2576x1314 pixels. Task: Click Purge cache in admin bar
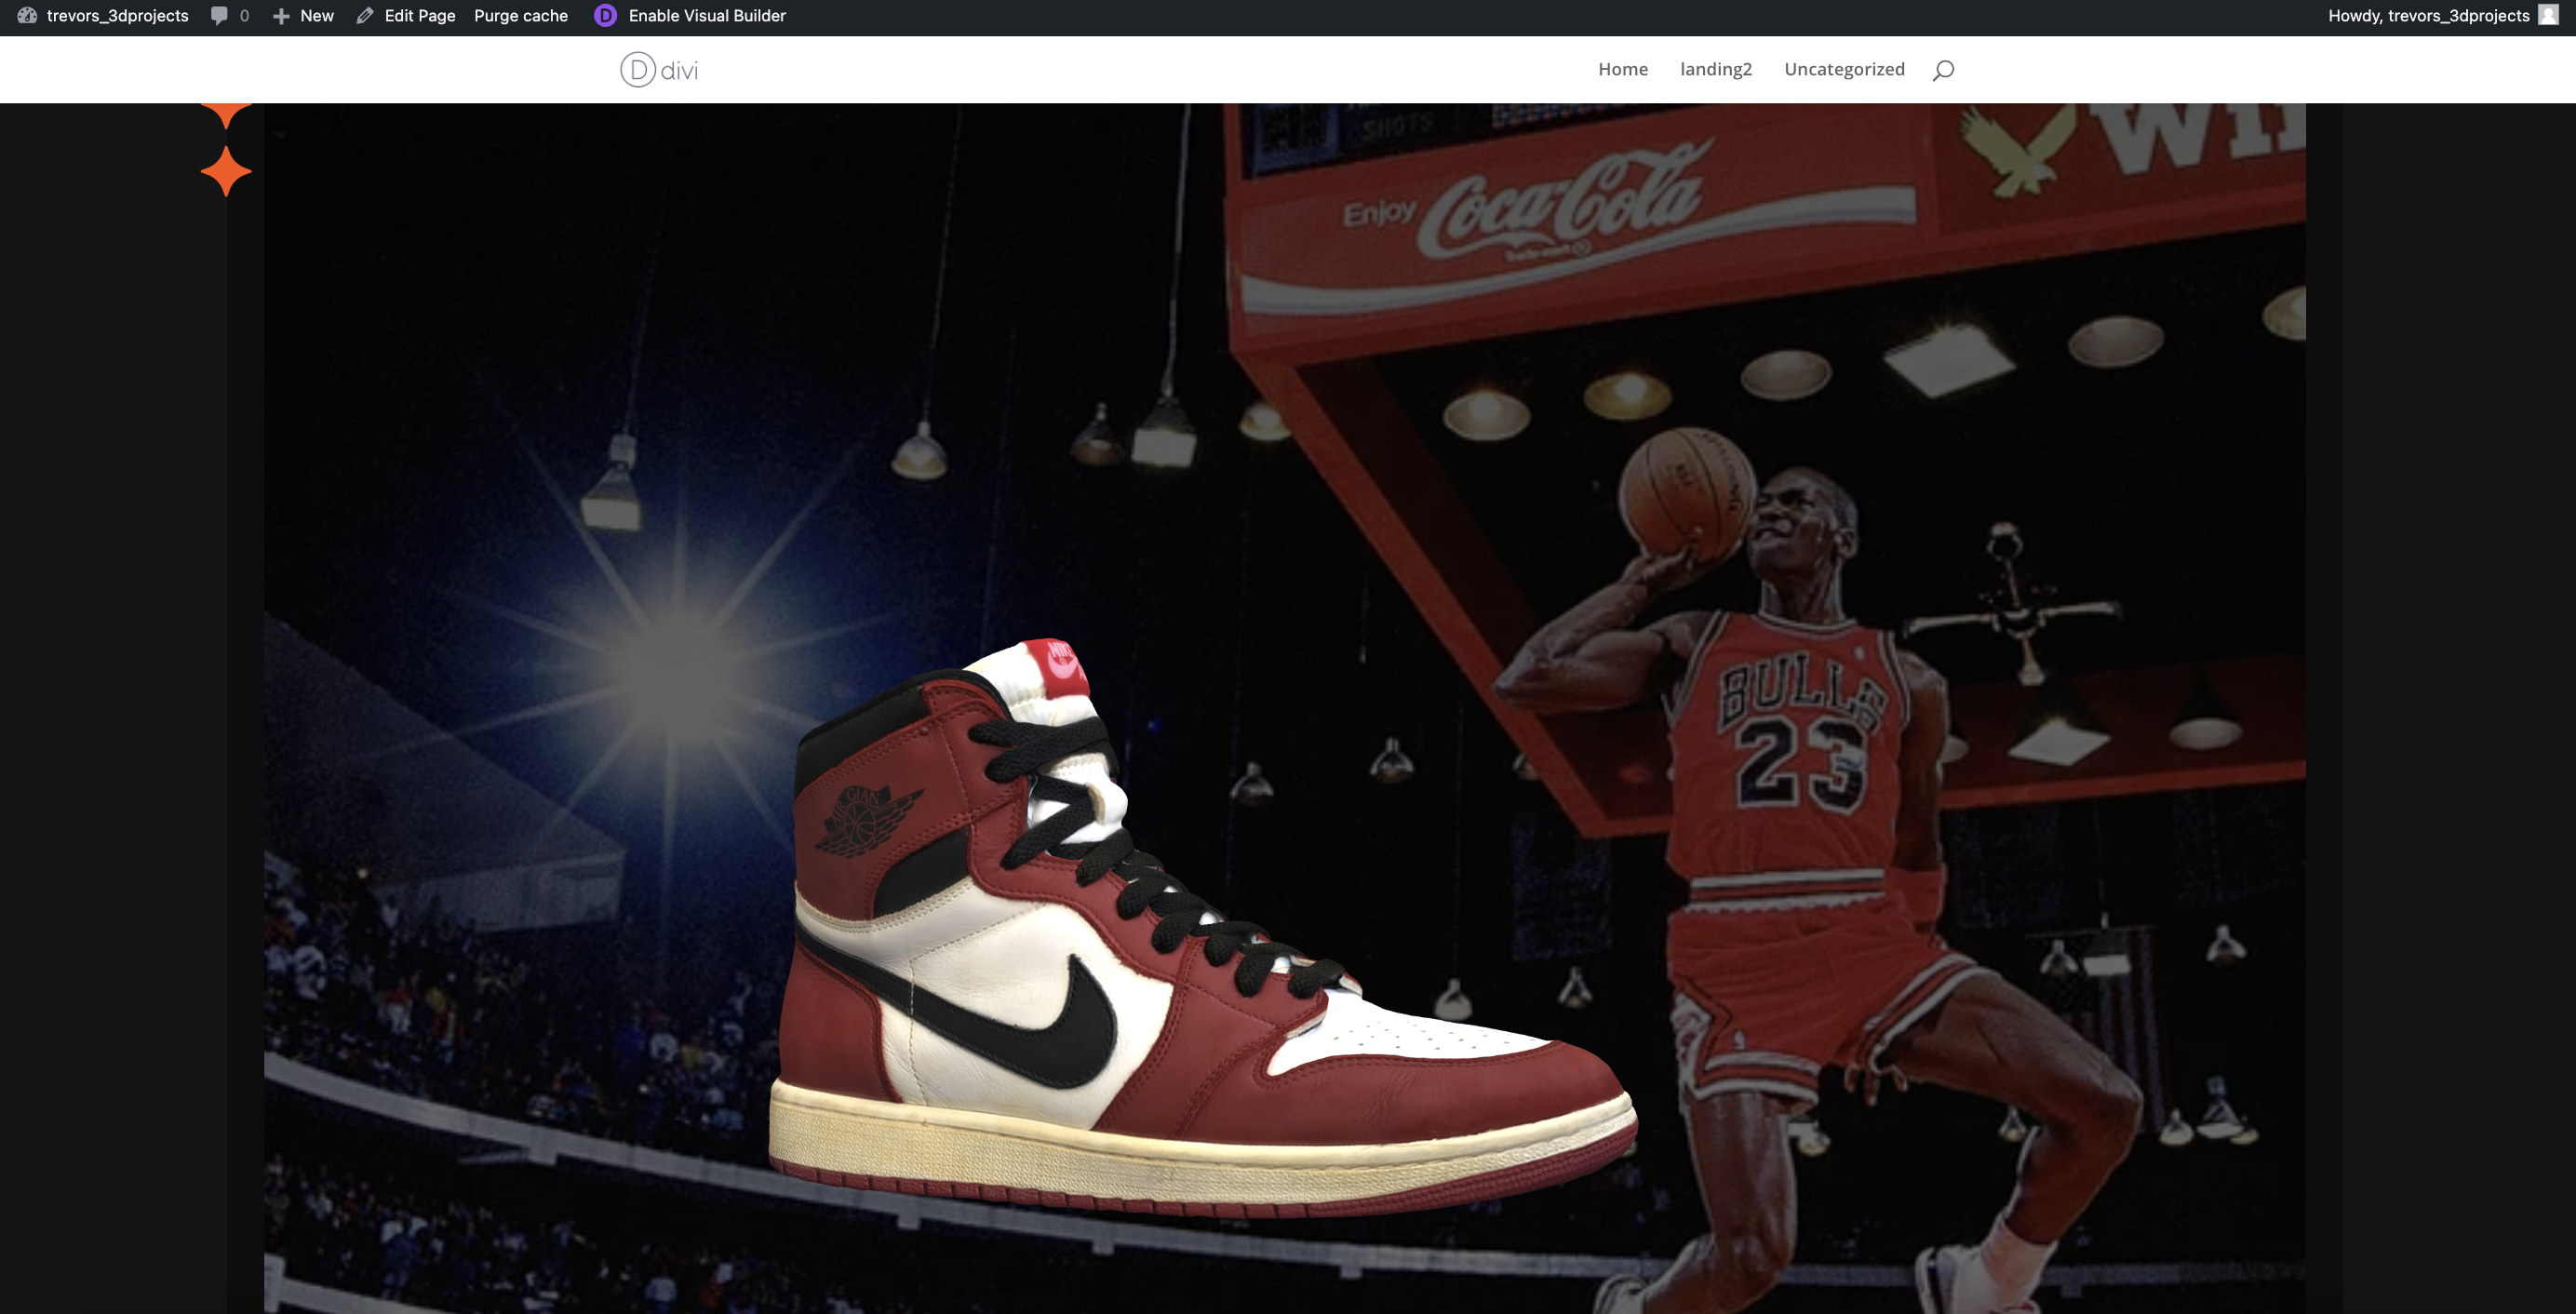point(520,16)
